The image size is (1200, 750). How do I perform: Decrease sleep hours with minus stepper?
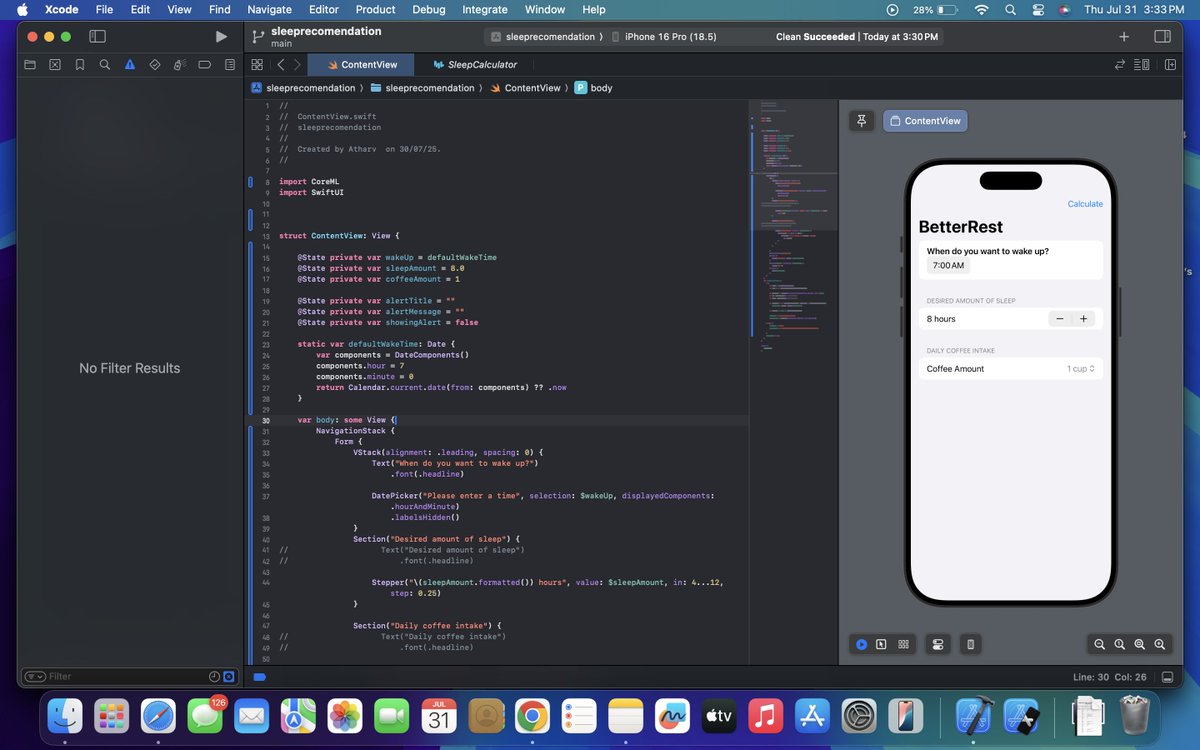point(1060,319)
